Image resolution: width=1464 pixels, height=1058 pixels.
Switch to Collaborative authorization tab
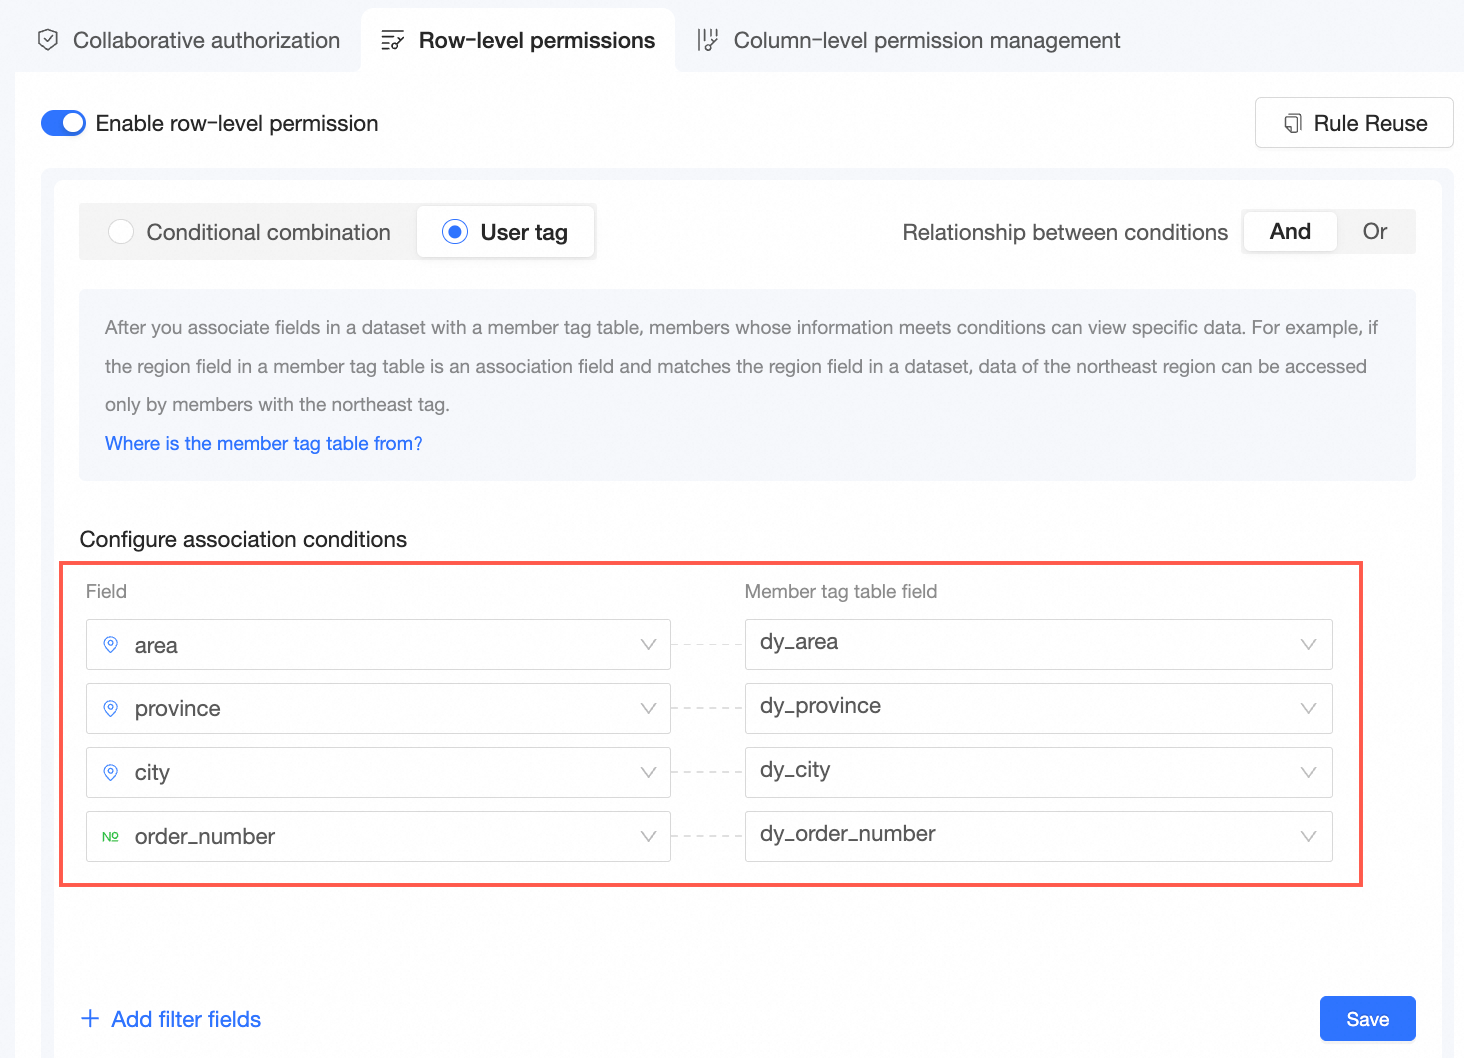point(206,40)
